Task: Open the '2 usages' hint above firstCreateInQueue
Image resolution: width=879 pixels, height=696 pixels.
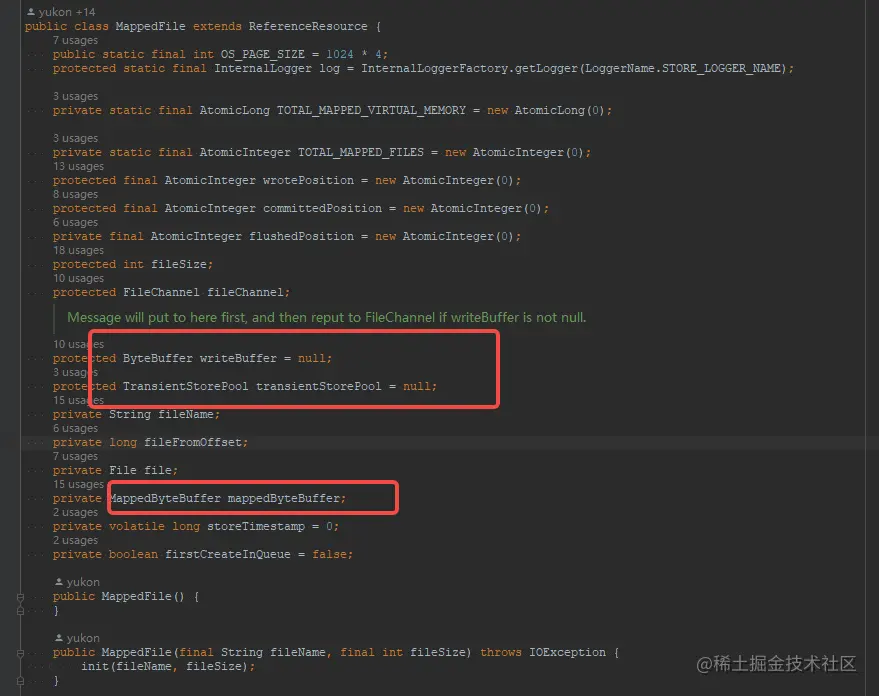Action: pos(75,540)
